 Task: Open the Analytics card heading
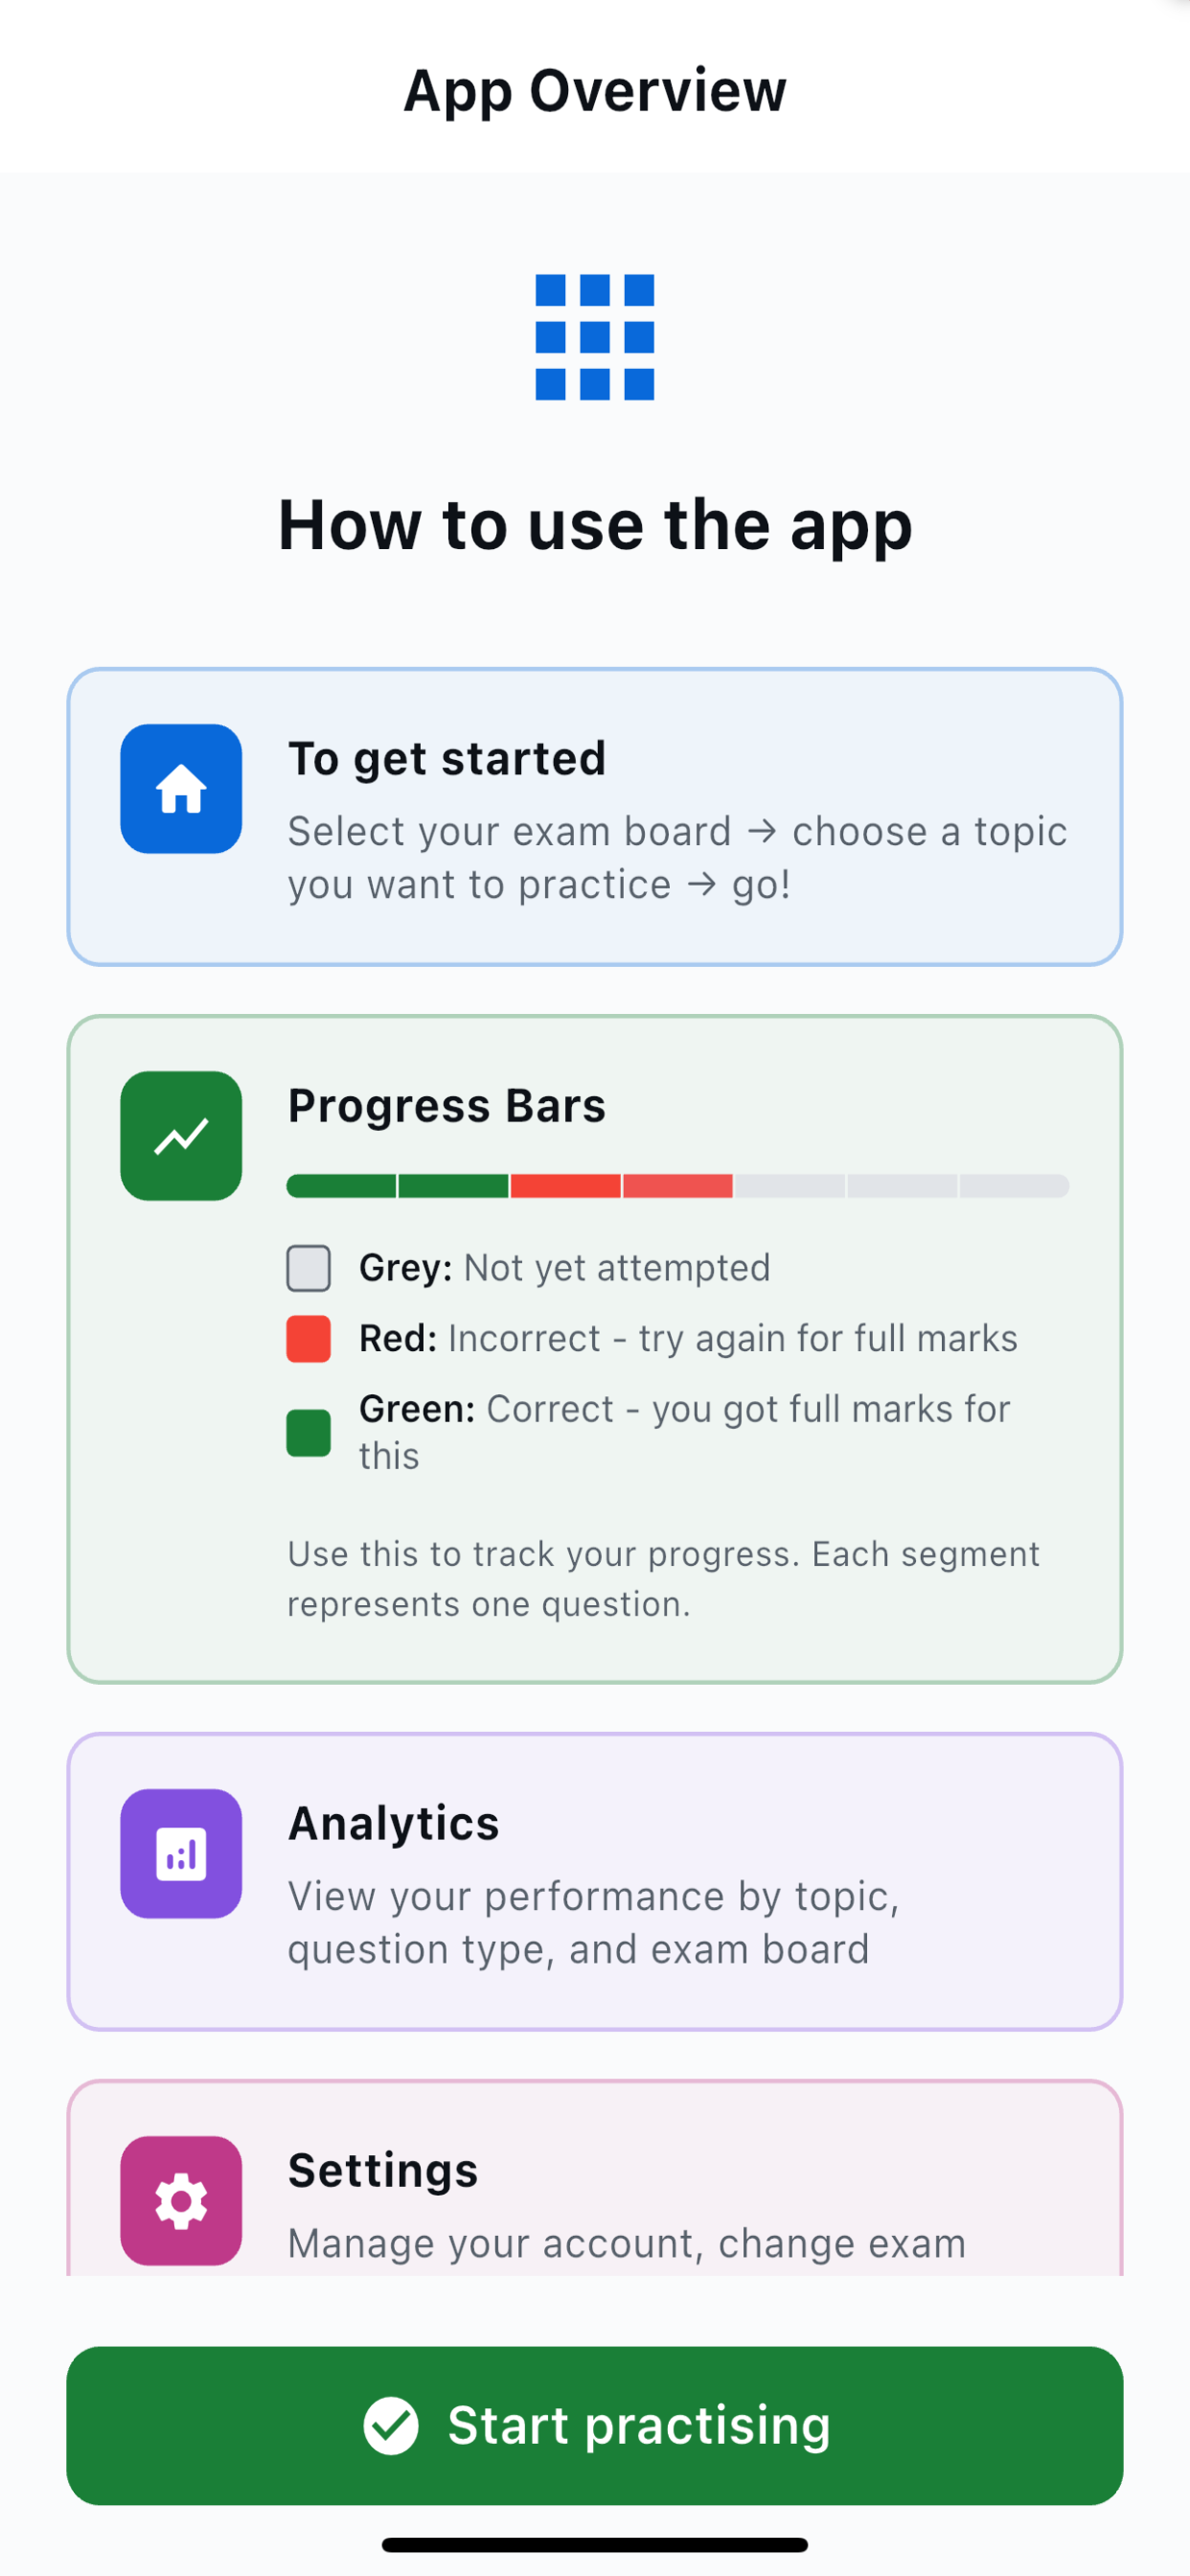[x=394, y=1823]
